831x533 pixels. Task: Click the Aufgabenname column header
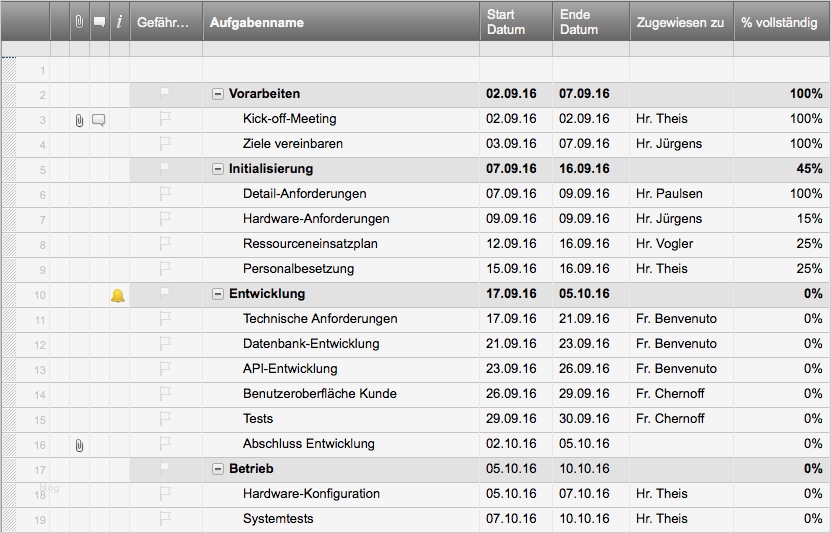[340, 22]
